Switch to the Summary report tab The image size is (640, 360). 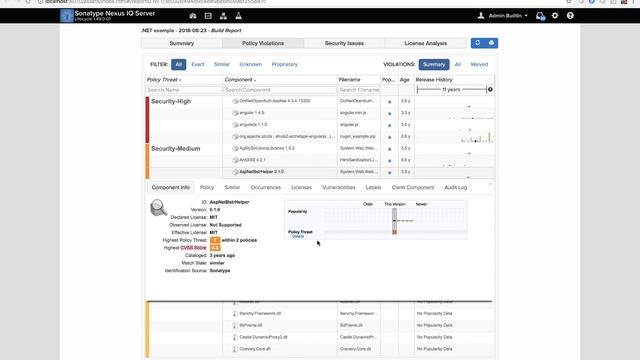point(182,43)
